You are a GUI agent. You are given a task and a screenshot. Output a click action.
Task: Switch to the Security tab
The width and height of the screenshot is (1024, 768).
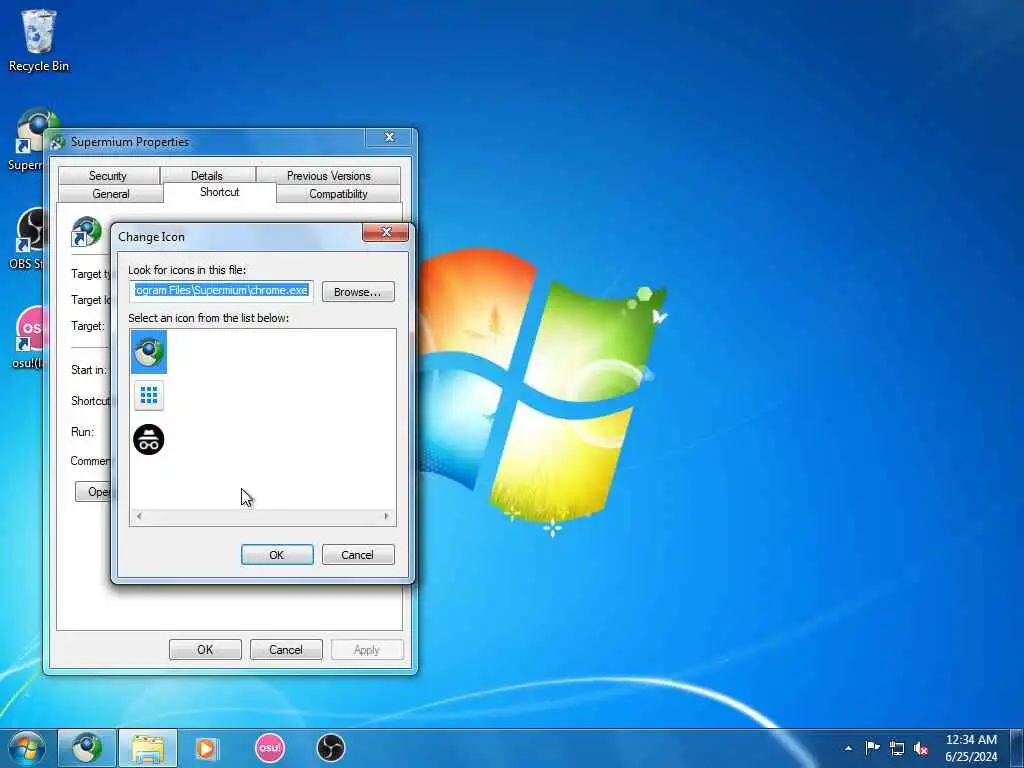(108, 176)
